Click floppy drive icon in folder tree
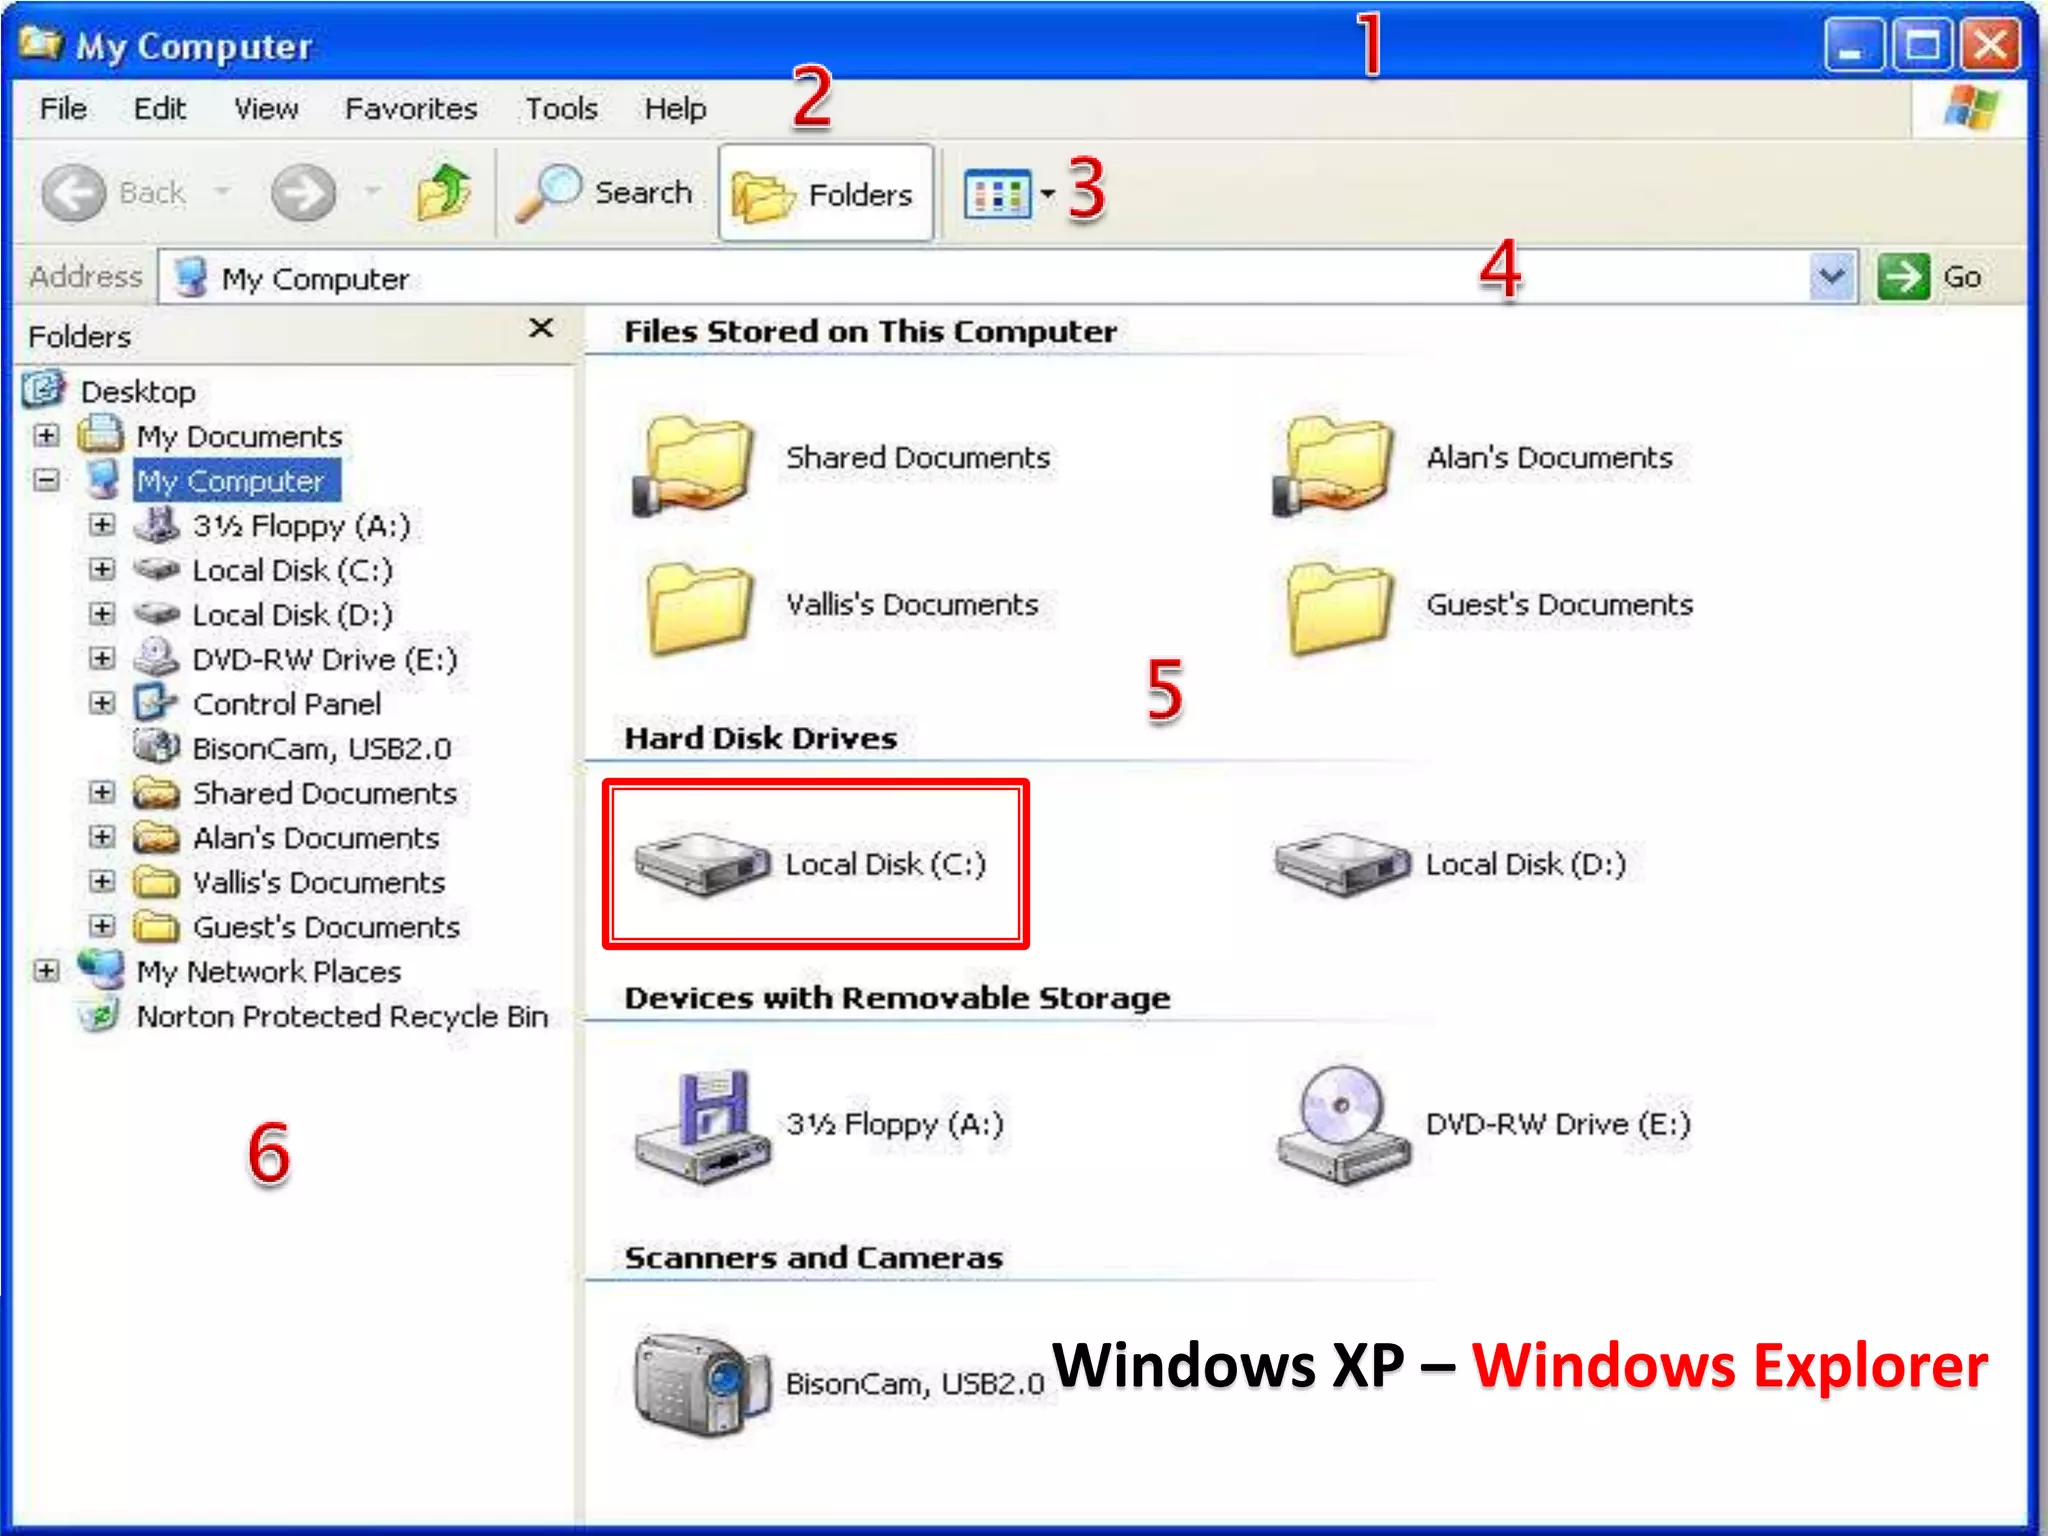This screenshot has height=1536, width=2048. 157,524
